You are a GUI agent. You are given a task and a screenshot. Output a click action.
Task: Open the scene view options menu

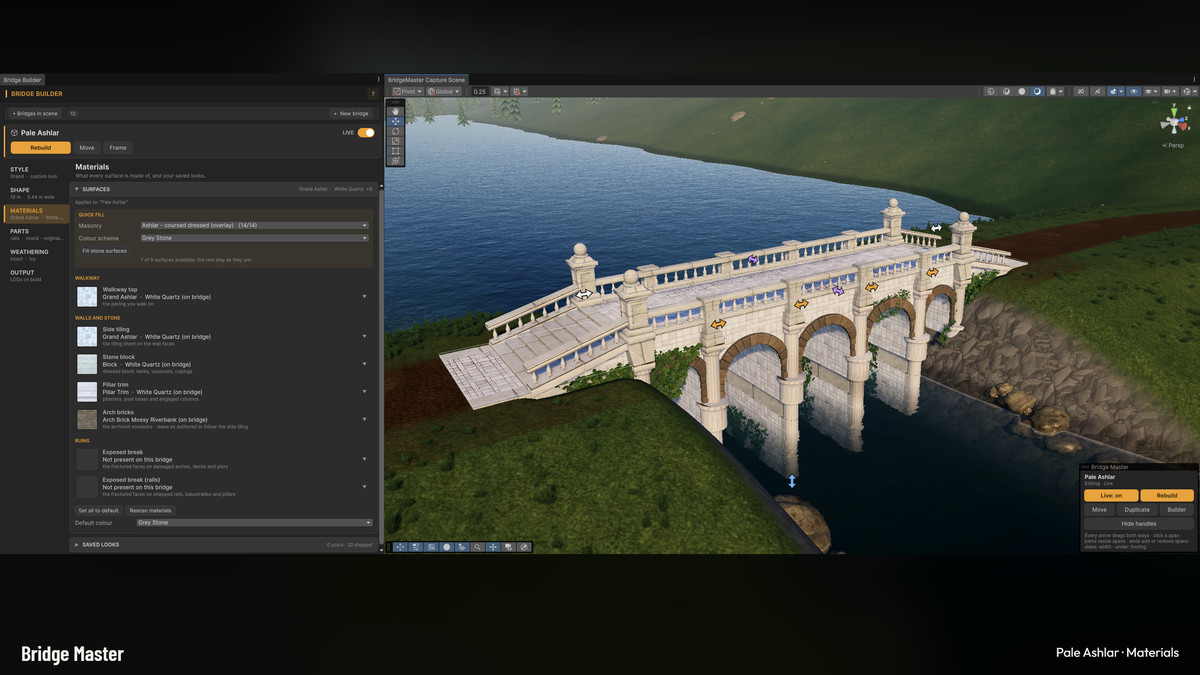pyautogui.click(x=1194, y=79)
